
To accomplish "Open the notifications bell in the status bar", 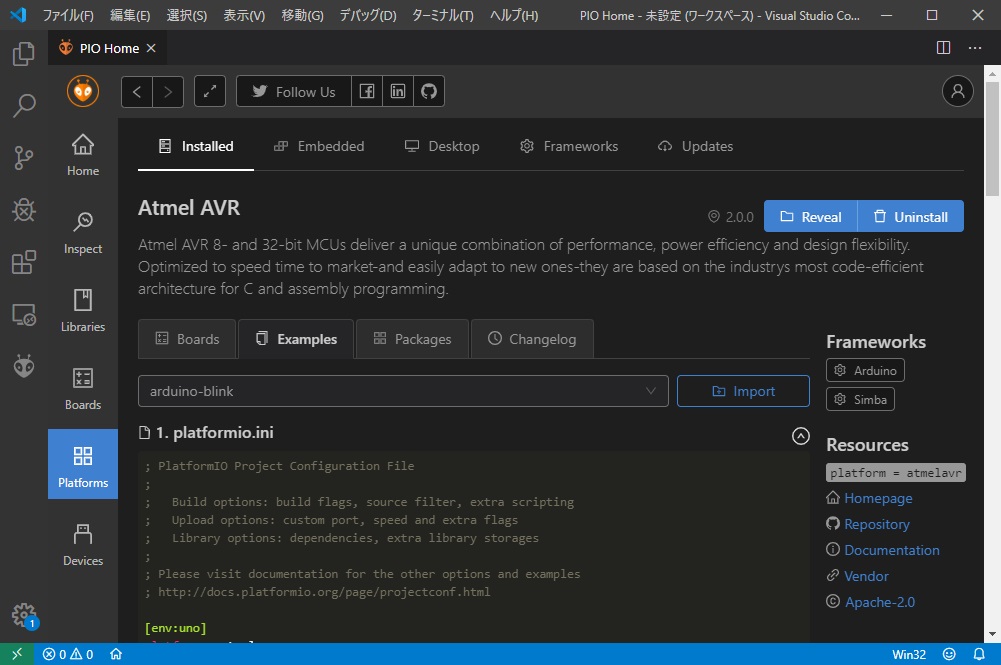I will click(979, 654).
